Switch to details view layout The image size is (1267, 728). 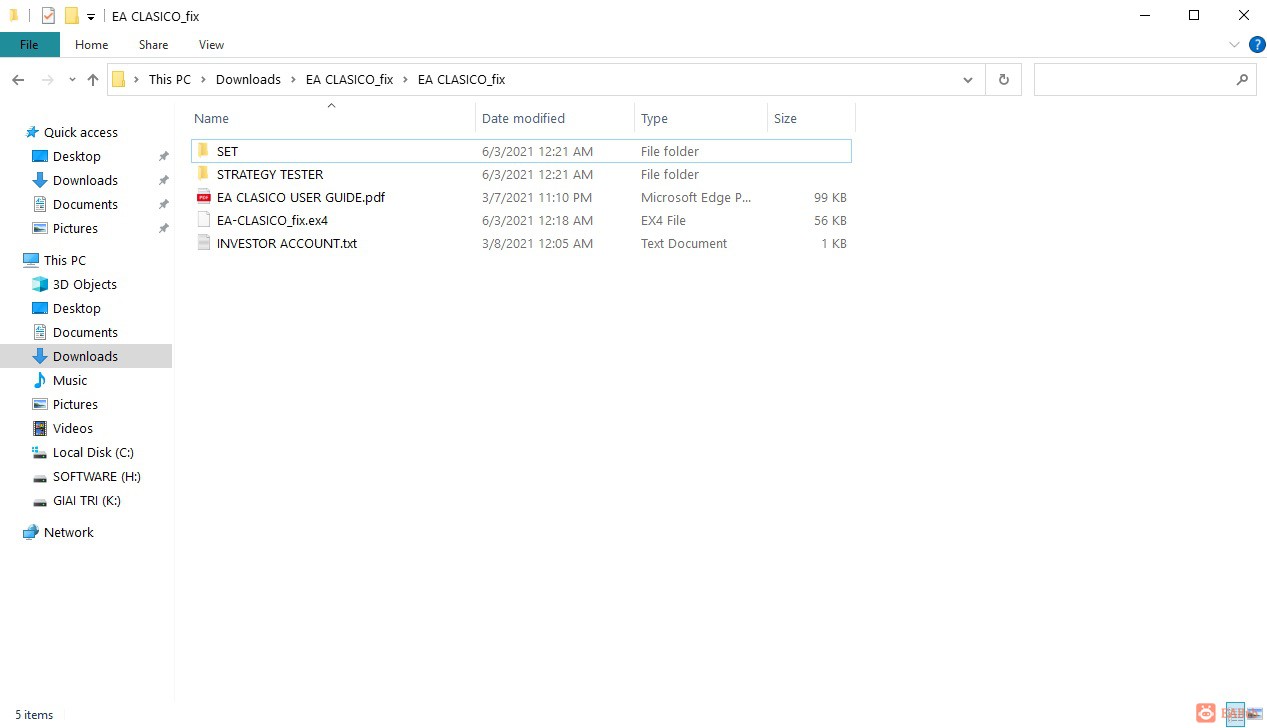click(1235, 713)
